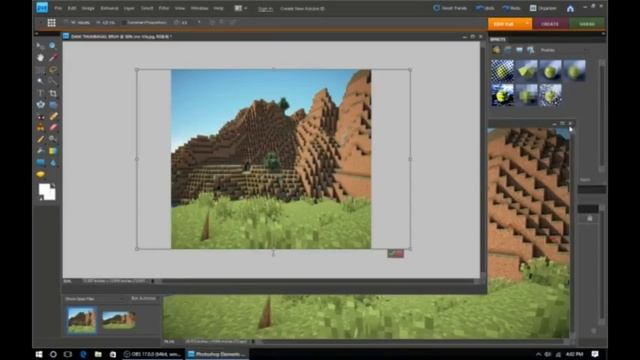640x360 pixels.
Task: Select the Blur tool
Action: click(x=53, y=162)
